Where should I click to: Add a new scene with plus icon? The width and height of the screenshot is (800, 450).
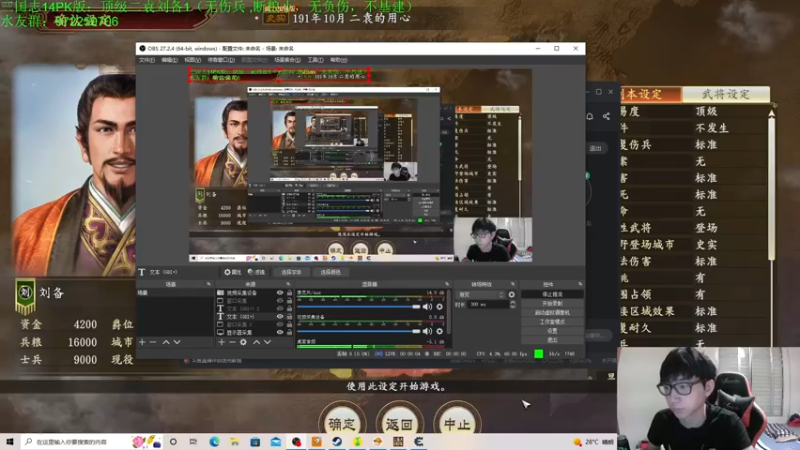142,342
